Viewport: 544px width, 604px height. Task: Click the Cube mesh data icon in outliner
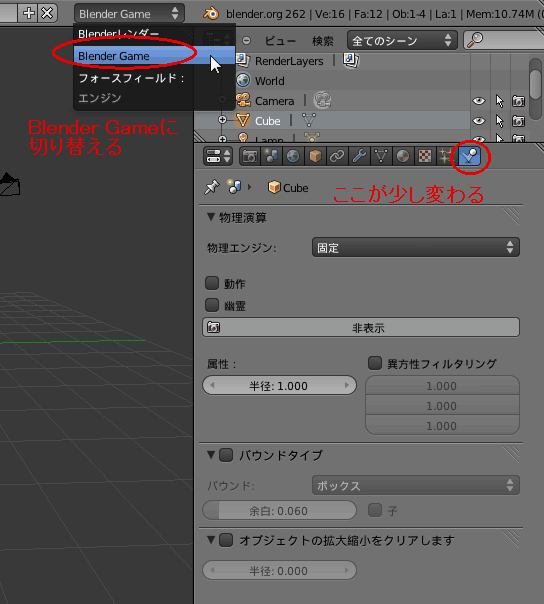click(x=309, y=120)
